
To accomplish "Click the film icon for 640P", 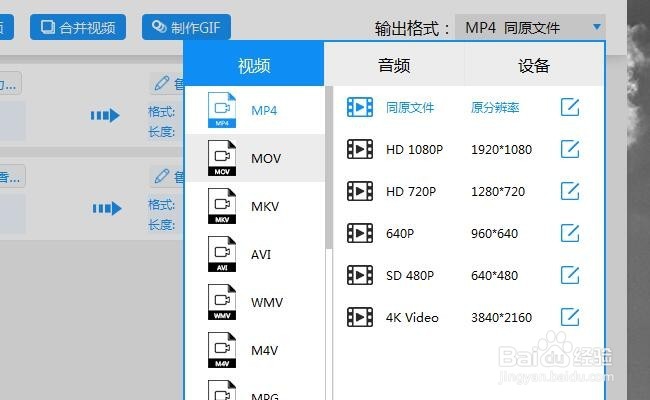I will click(x=360, y=233).
